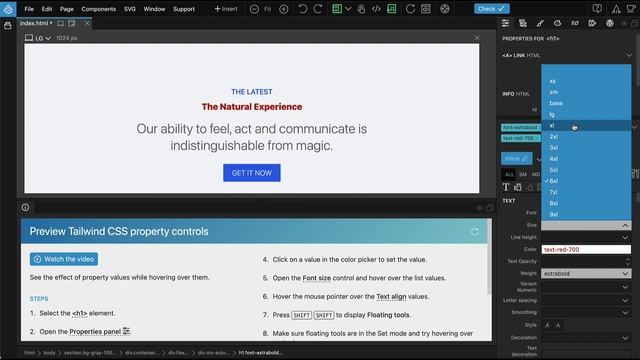Open the LG device size dropdown
The image size is (640, 360).
(x=38, y=38)
